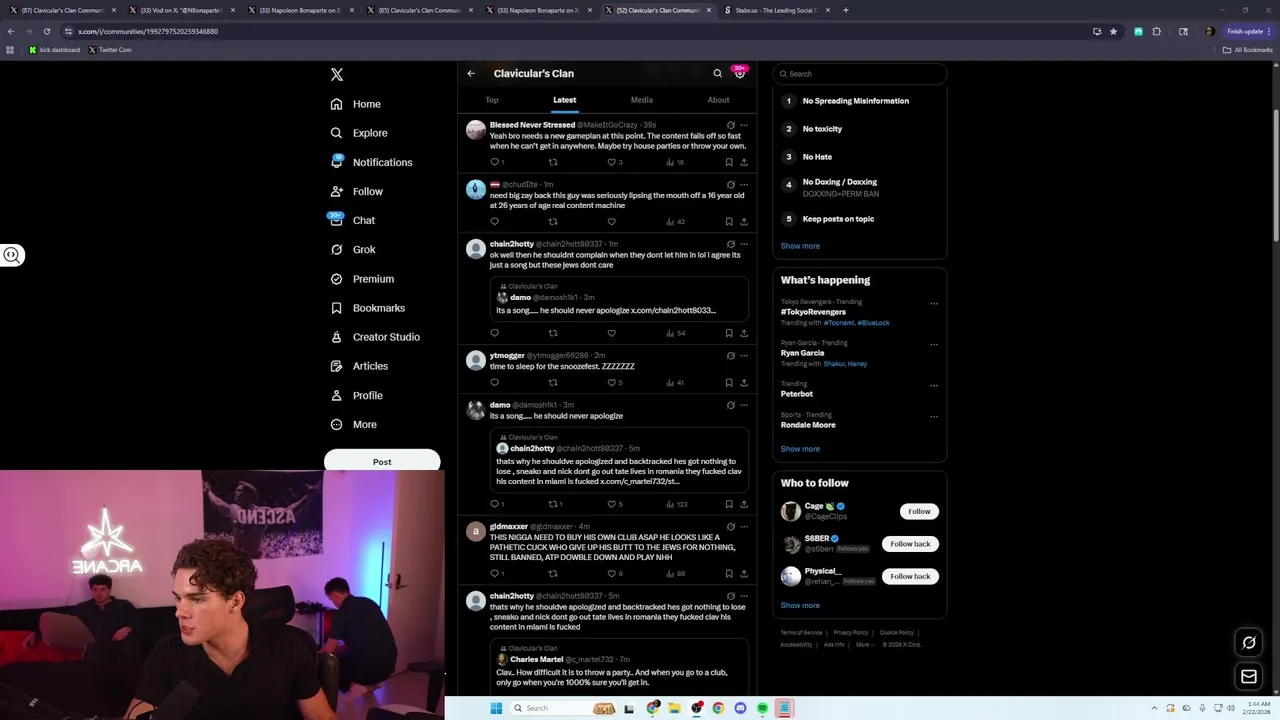Show more community rules
Screen dimensions: 1280x720
[800, 246]
